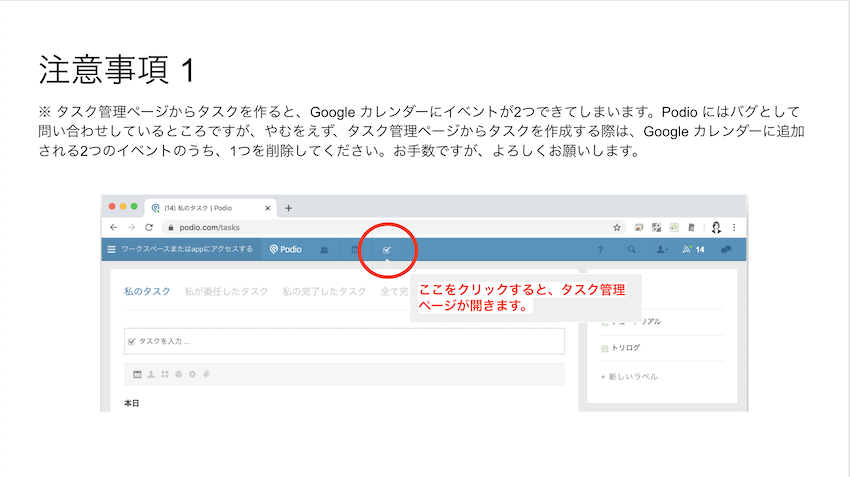Click the Podio search magnifier icon
Viewport: 850px width, 477px height.
(x=631, y=250)
